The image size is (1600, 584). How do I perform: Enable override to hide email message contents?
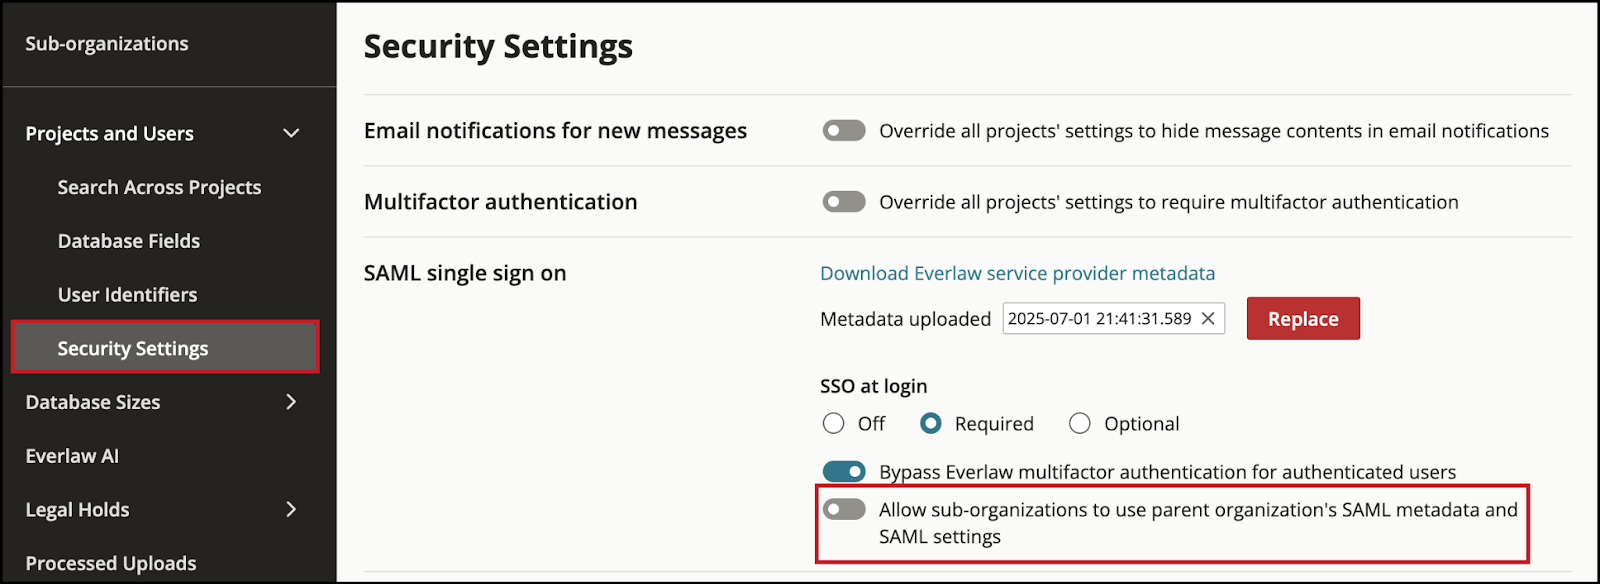pyautogui.click(x=843, y=130)
